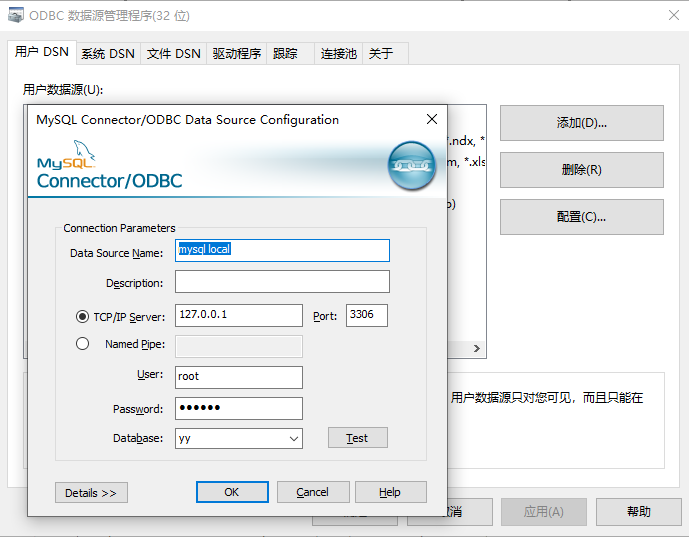Image resolution: width=689 pixels, height=537 pixels.
Task: Open the 驱动程序 tab
Action: pyautogui.click(x=236, y=54)
